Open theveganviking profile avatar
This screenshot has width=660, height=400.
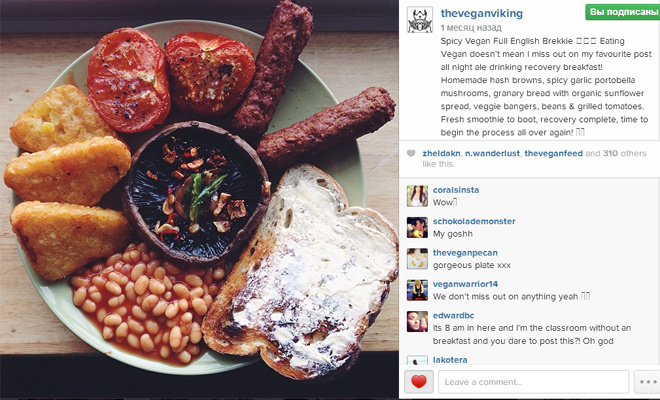point(420,20)
